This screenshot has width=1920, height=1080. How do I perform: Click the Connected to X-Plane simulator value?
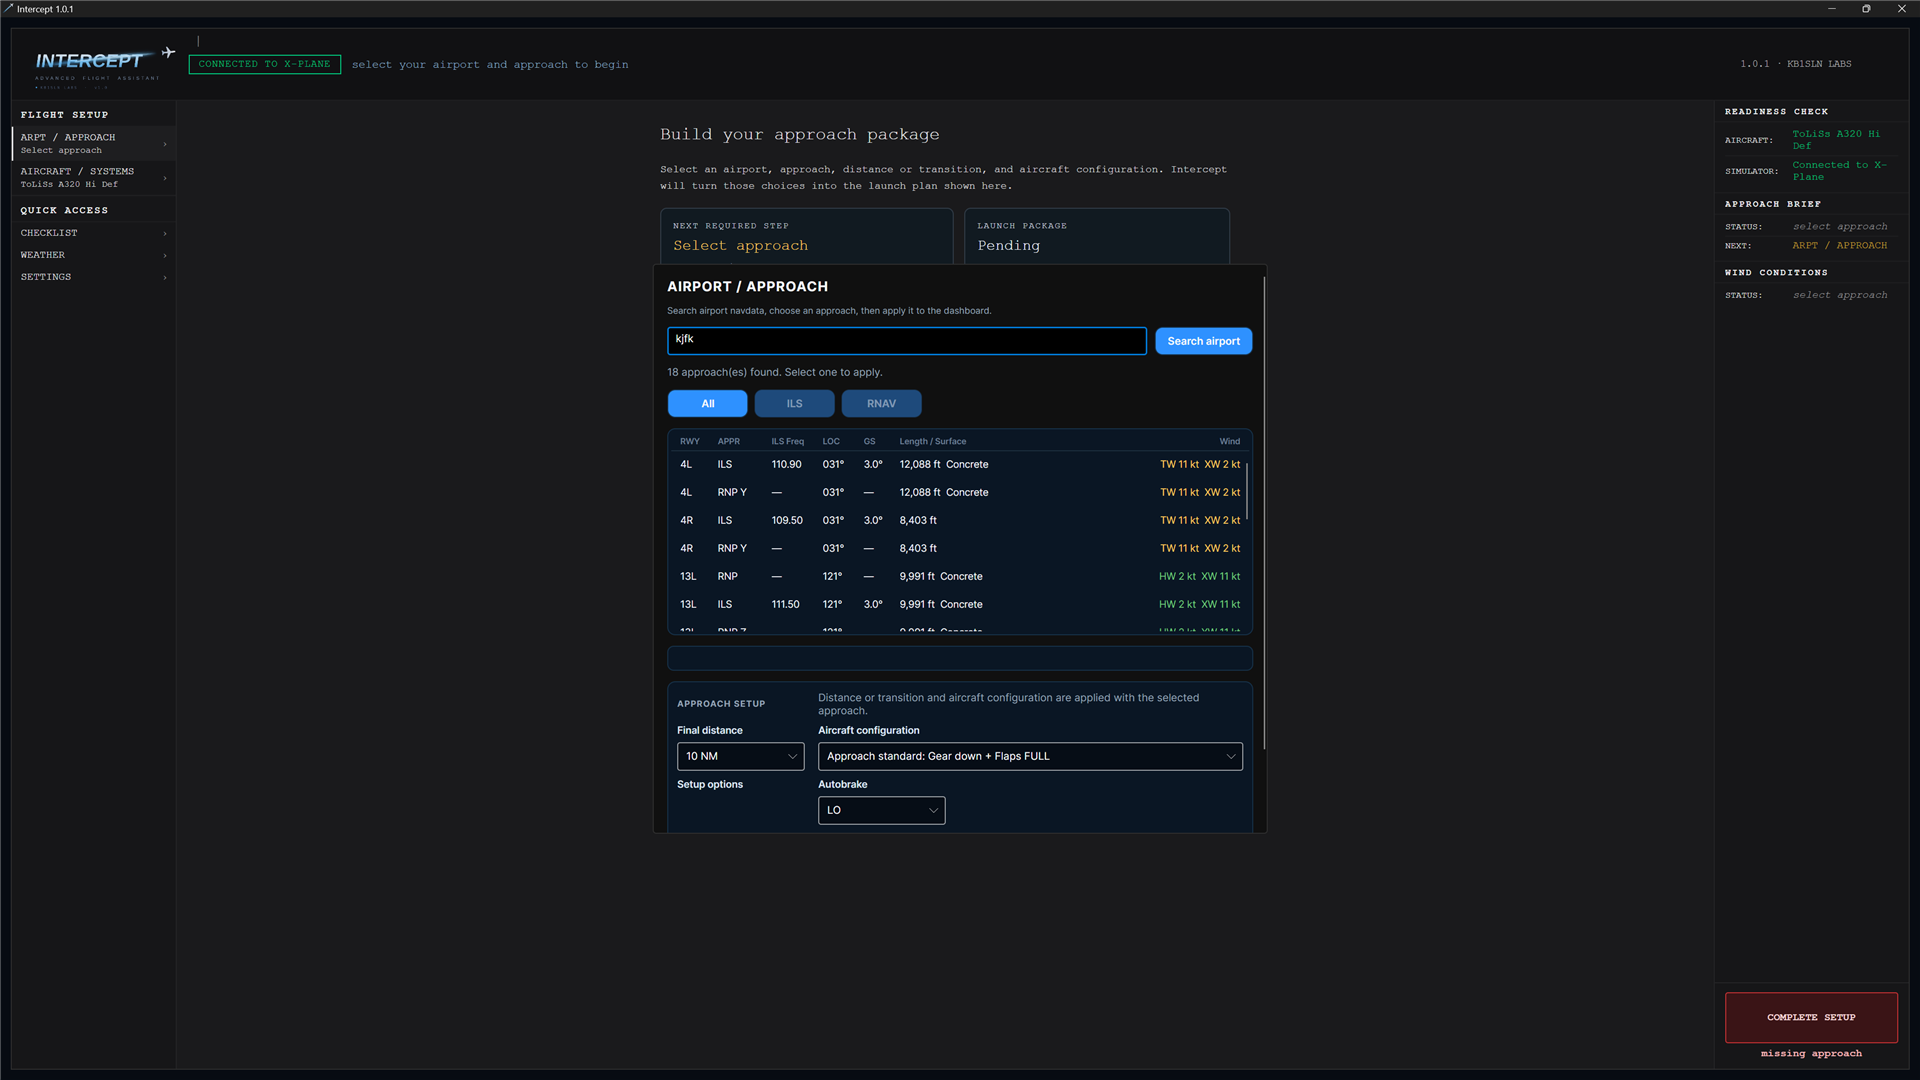click(x=1839, y=171)
